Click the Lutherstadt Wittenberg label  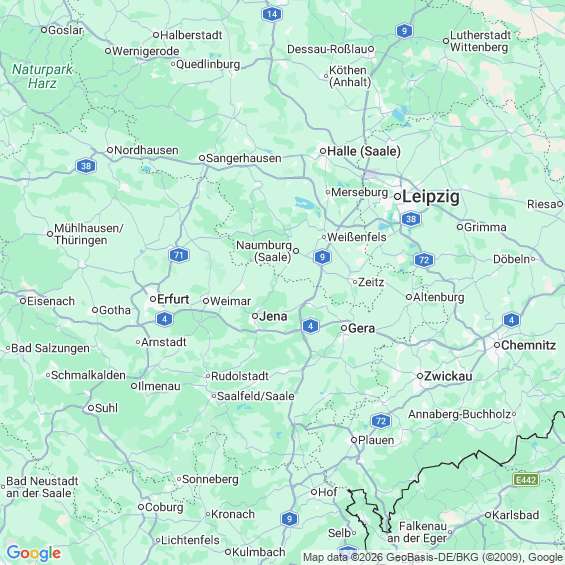tap(480, 41)
